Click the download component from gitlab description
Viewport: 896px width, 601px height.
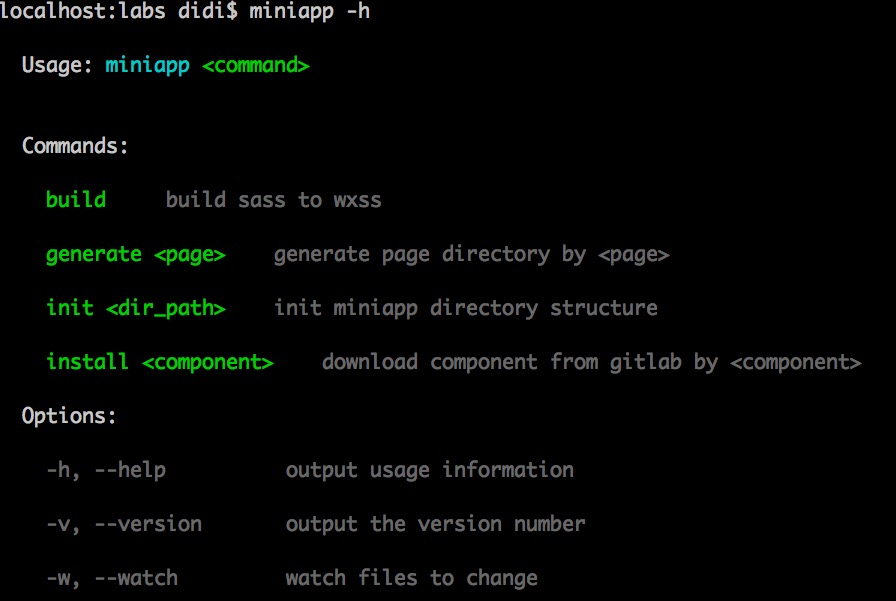tap(591, 362)
